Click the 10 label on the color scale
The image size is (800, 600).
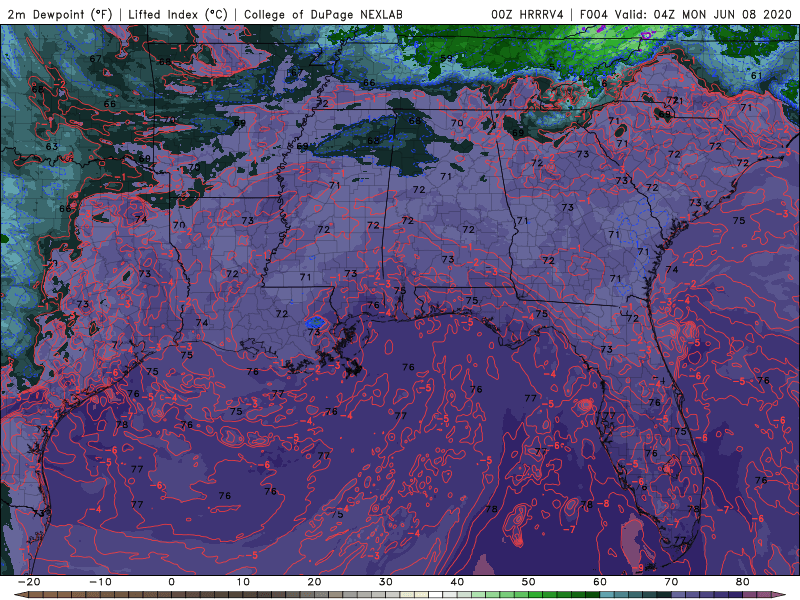click(x=243, y=582)
